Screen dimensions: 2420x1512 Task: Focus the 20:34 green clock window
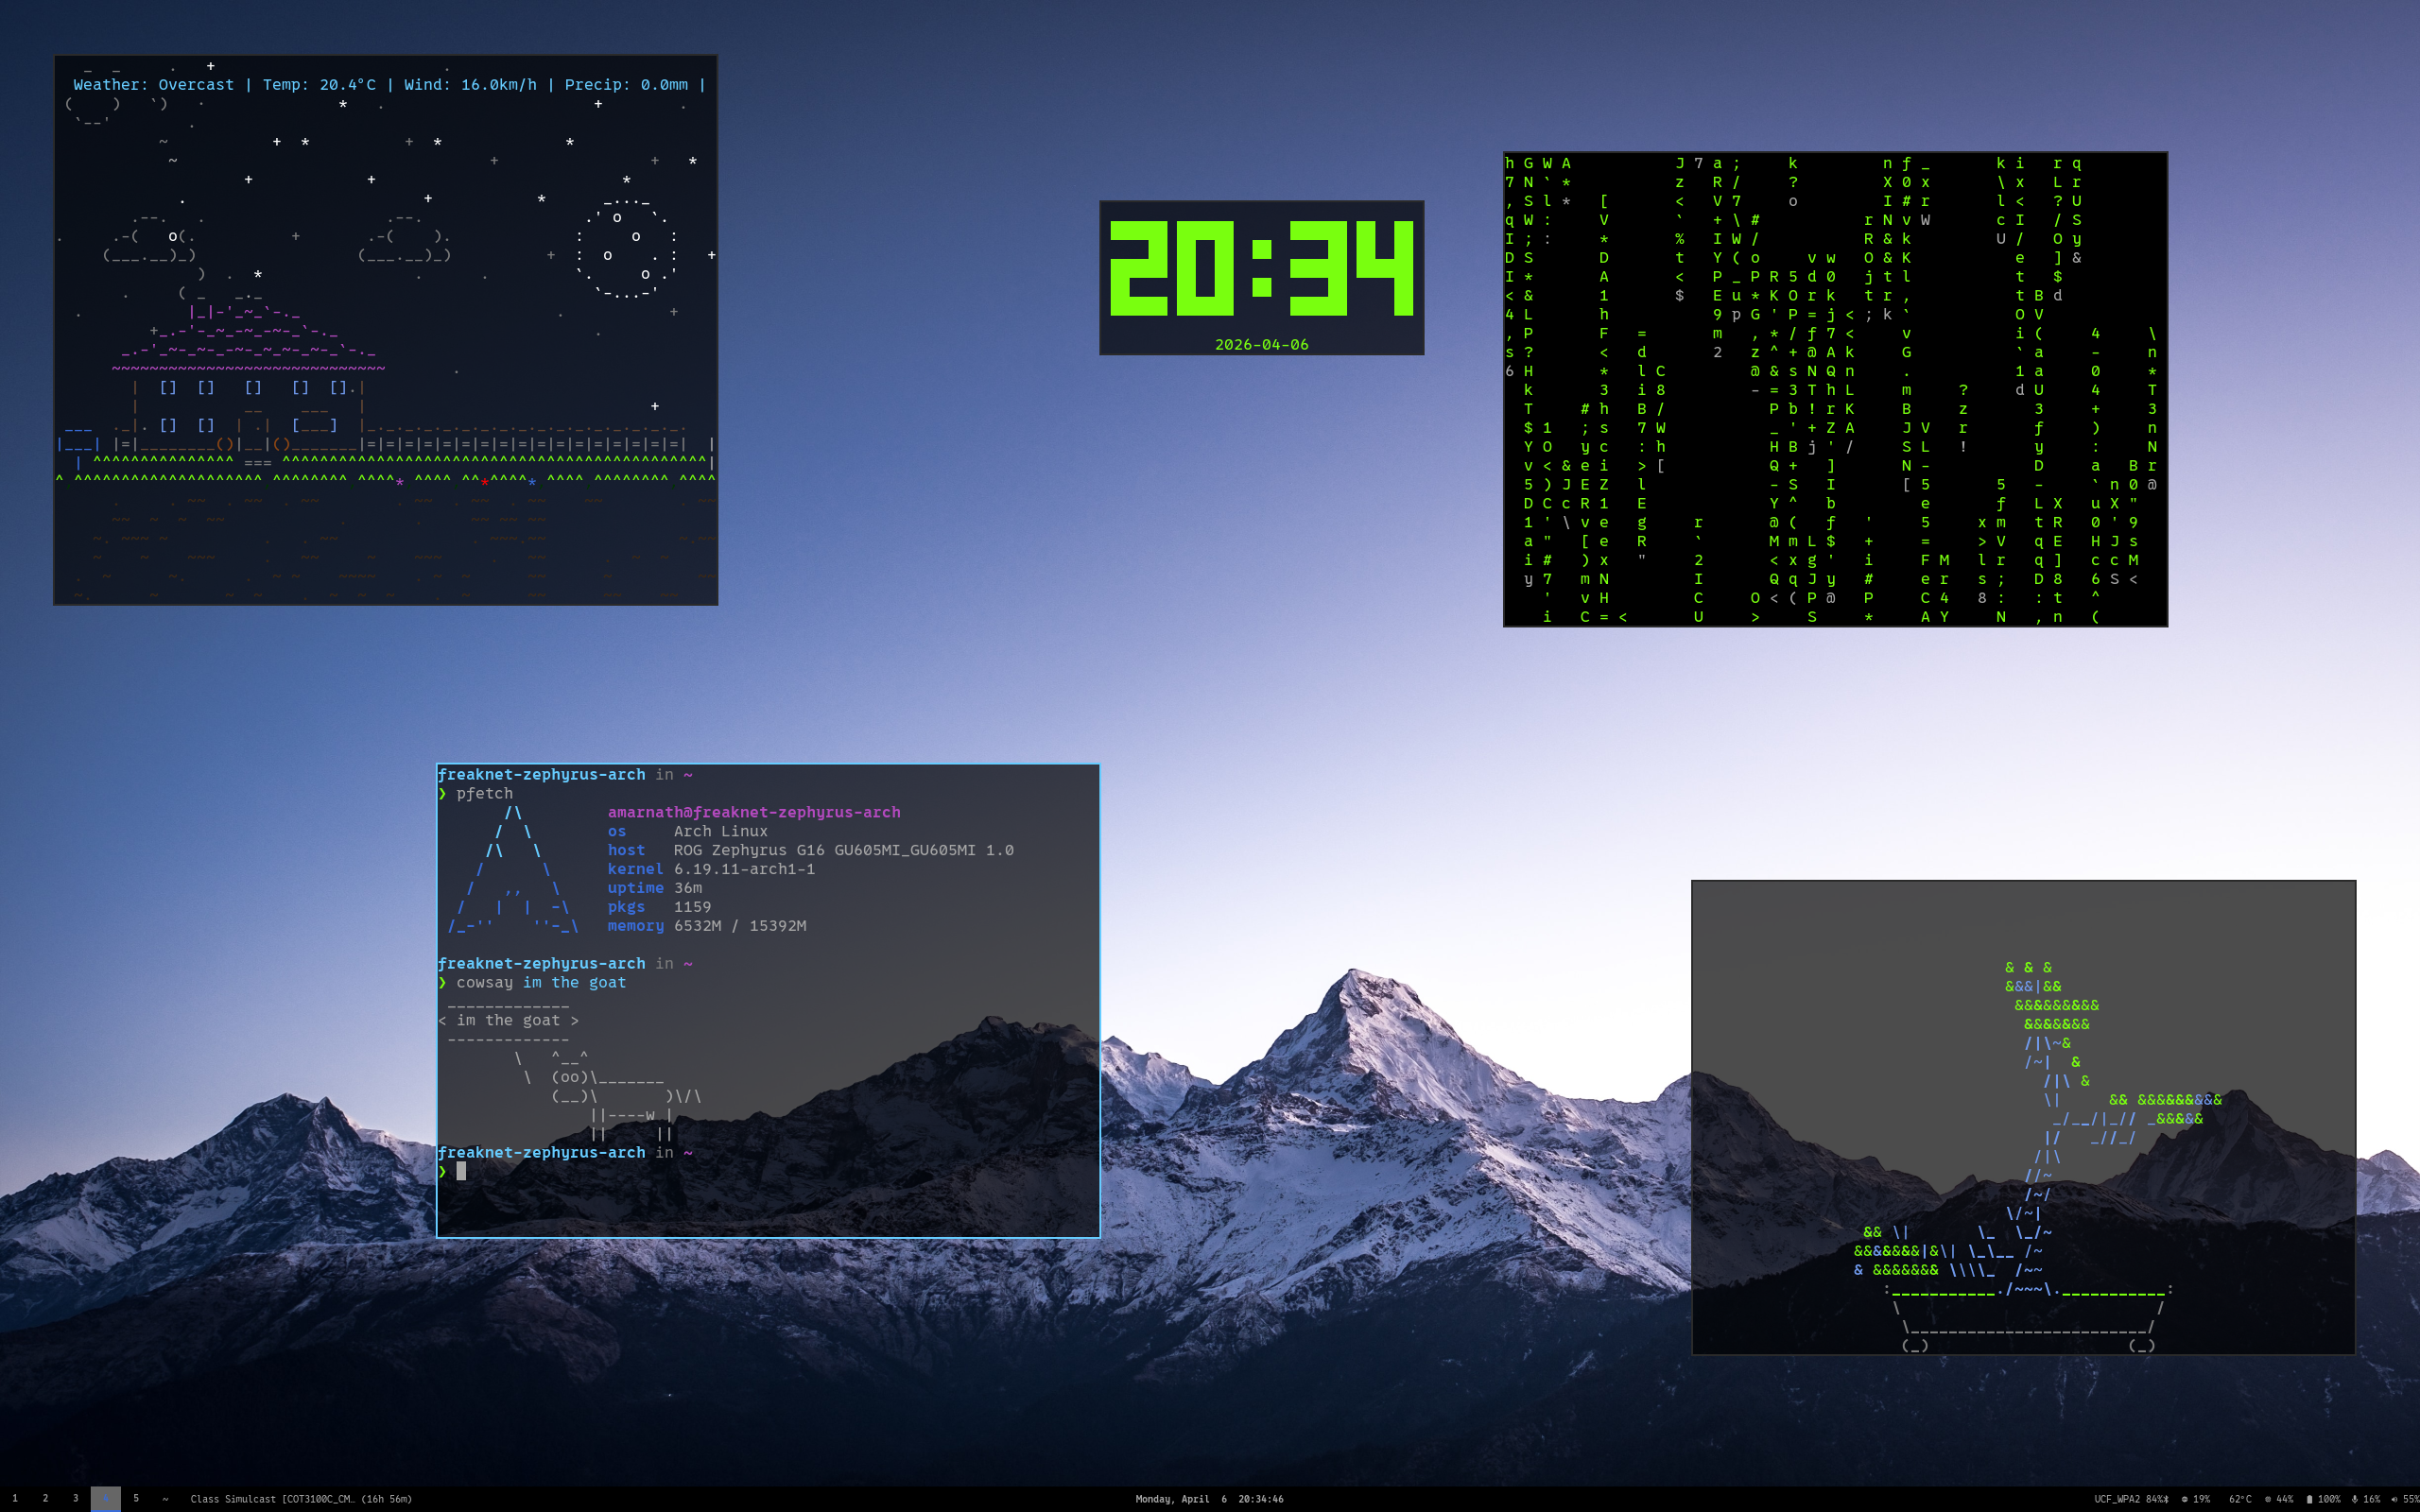(1261, 277)
